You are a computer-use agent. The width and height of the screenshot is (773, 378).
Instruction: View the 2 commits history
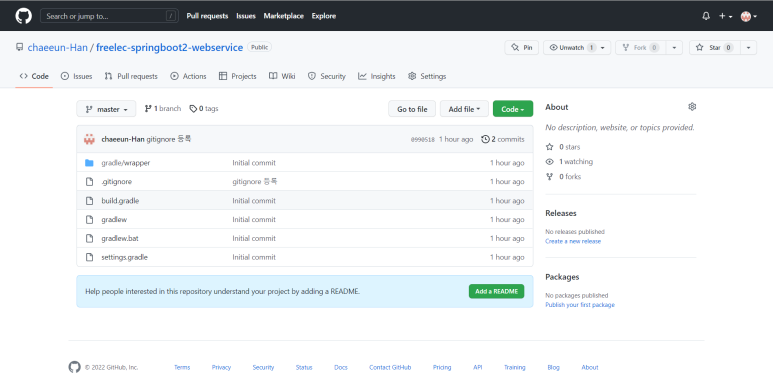click(x=503, y=139)
